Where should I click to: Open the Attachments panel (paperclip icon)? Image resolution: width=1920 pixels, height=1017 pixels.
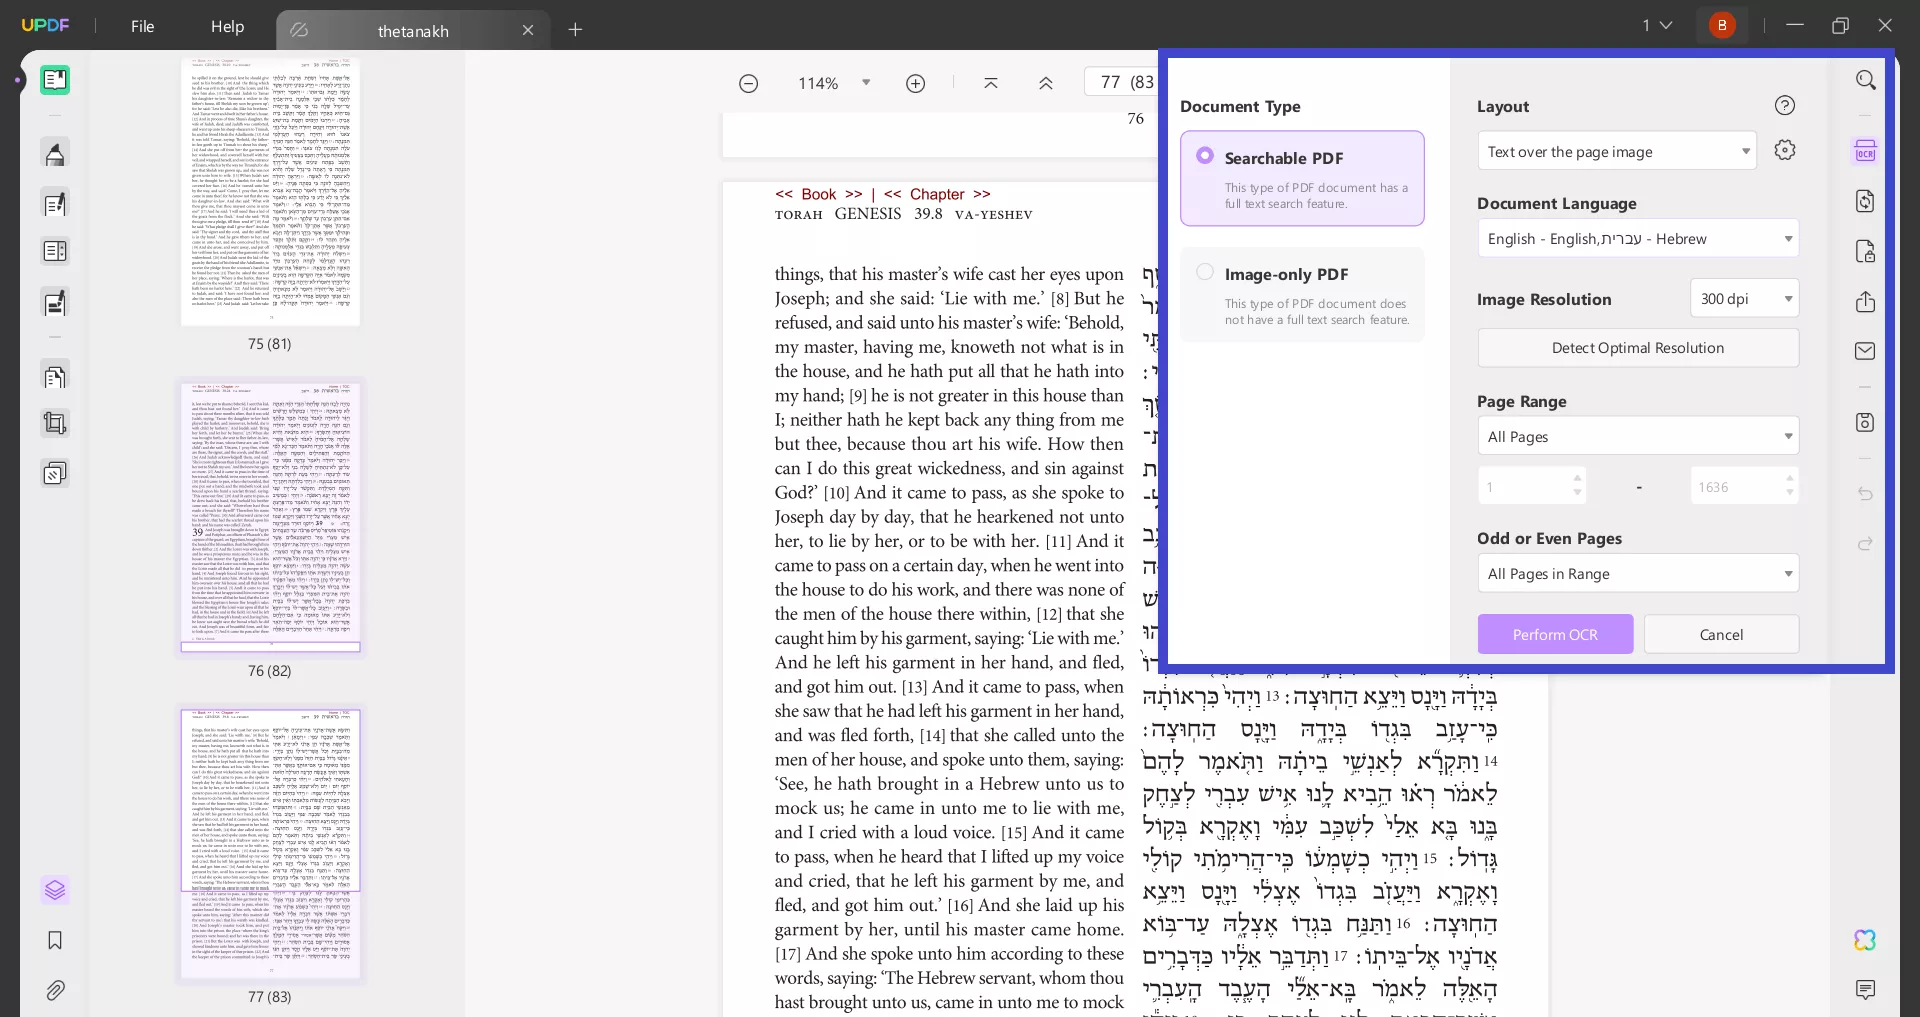click(x=55, y=990)
